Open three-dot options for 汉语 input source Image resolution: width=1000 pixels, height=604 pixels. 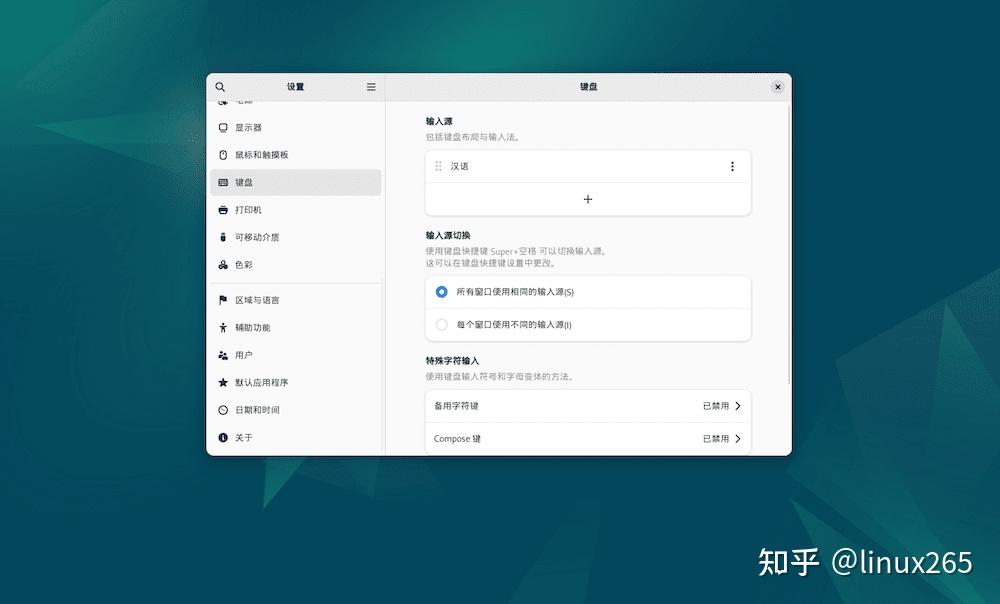(x=732, y=166)
